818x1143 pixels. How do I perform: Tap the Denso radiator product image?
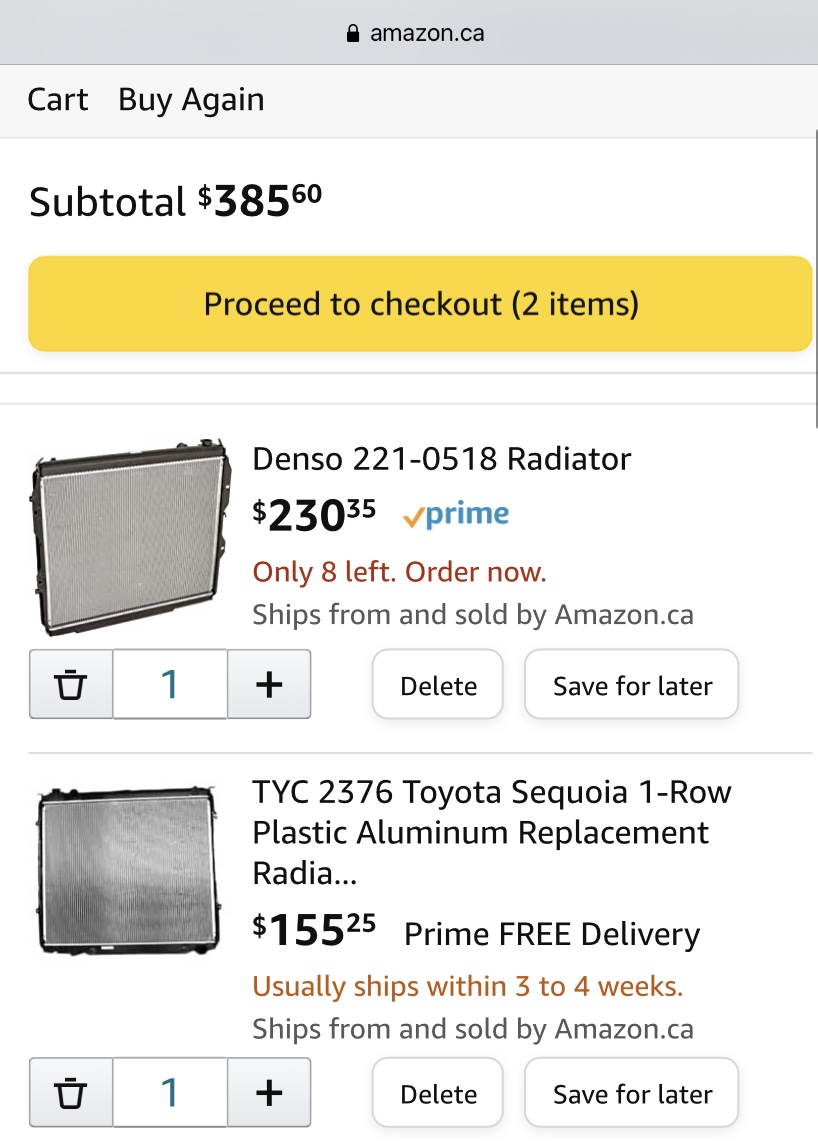coord(127,537)
